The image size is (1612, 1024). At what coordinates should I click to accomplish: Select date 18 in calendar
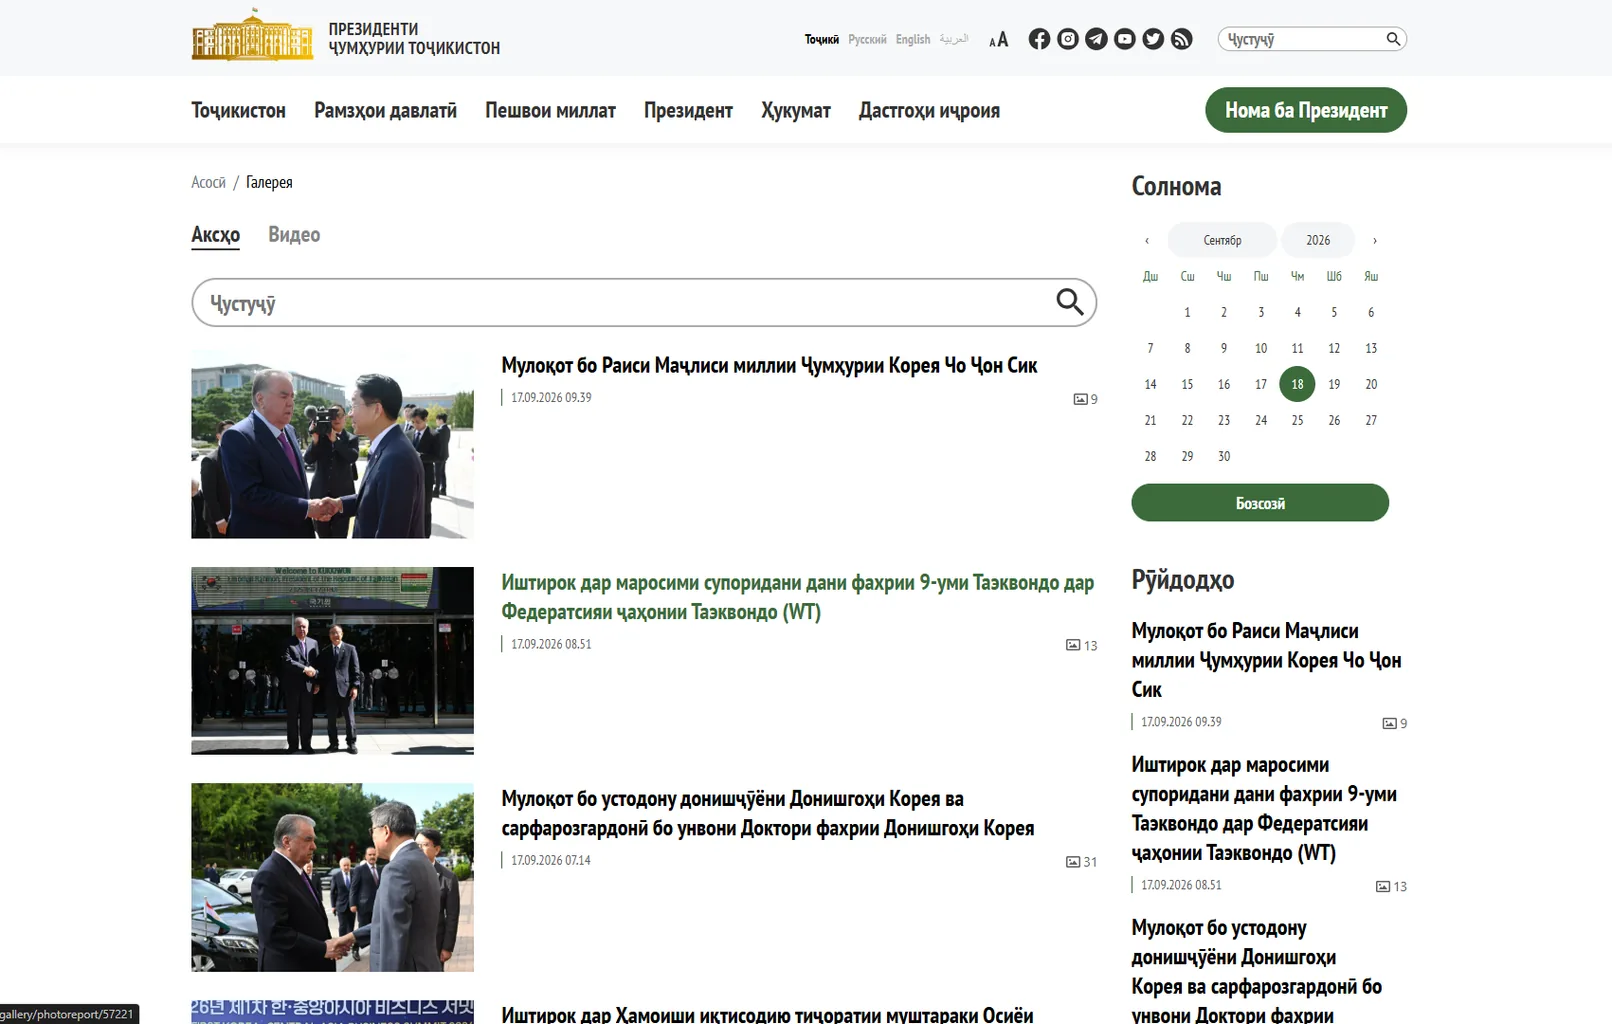click(x=1297, y=384)
